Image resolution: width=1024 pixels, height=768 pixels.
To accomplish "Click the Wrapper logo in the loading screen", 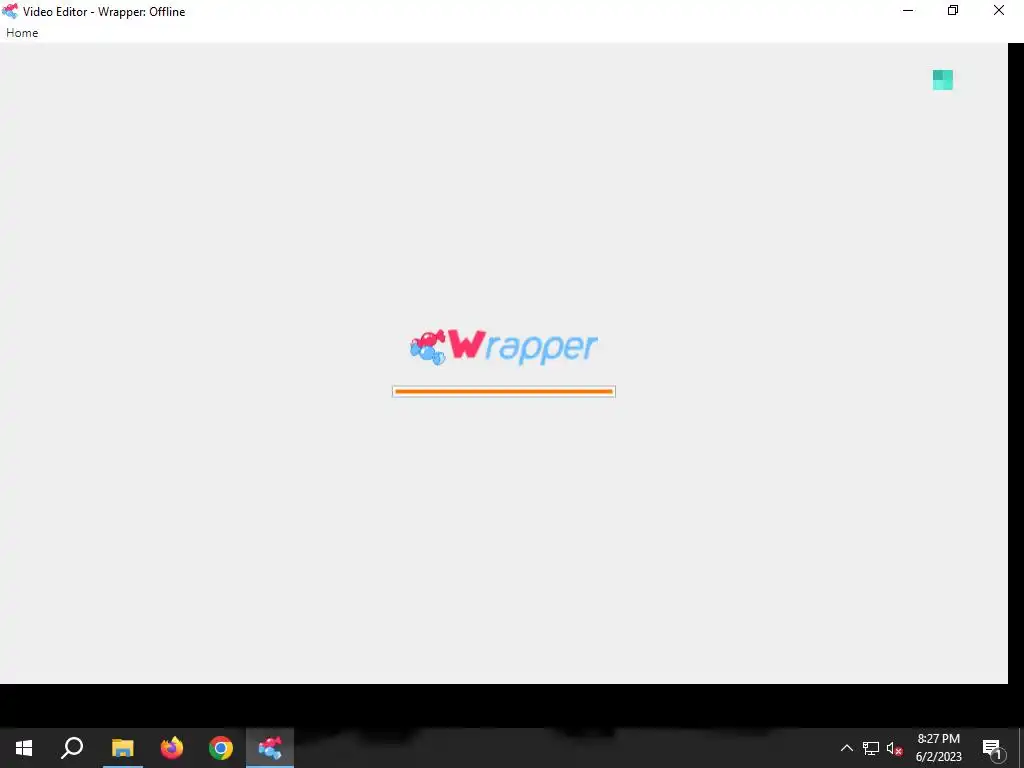I will [504, 347].
